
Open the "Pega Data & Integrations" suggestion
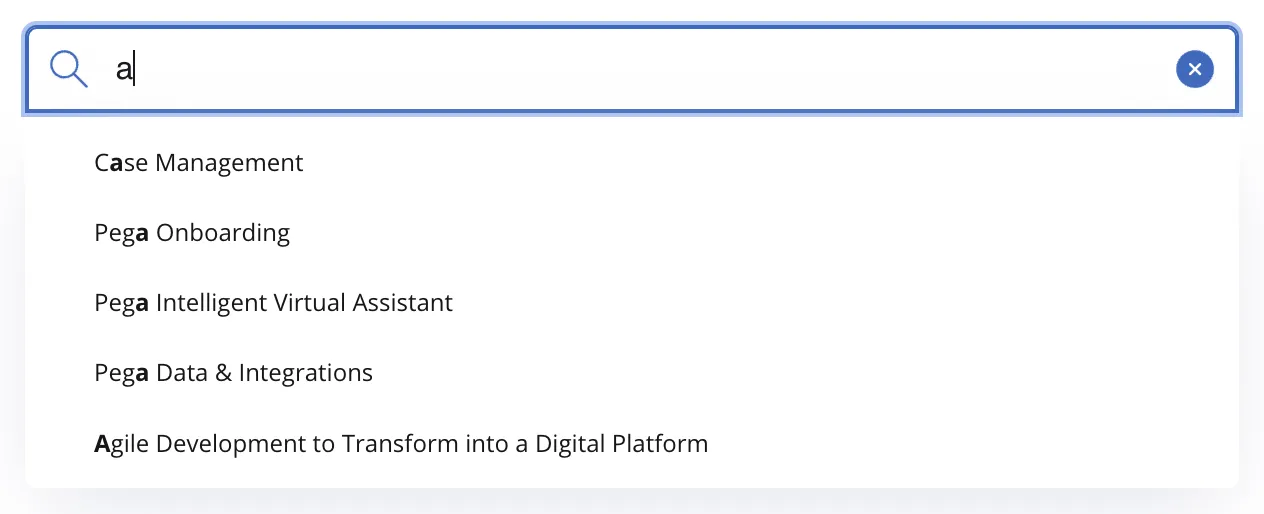233,373
